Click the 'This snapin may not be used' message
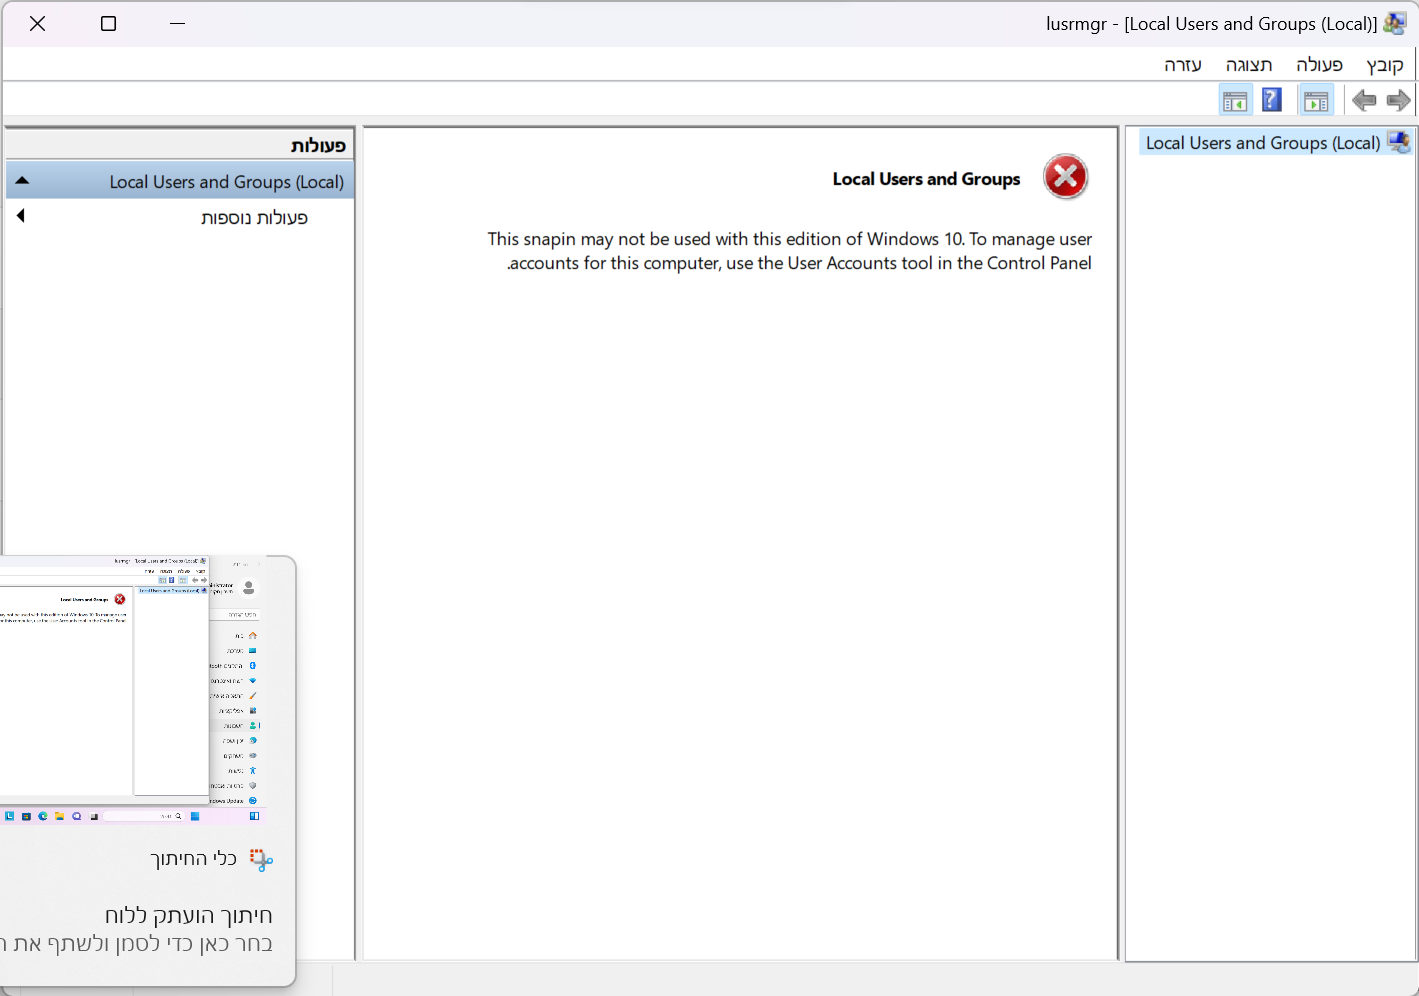 pyautogui.click(x=790, y=251)
